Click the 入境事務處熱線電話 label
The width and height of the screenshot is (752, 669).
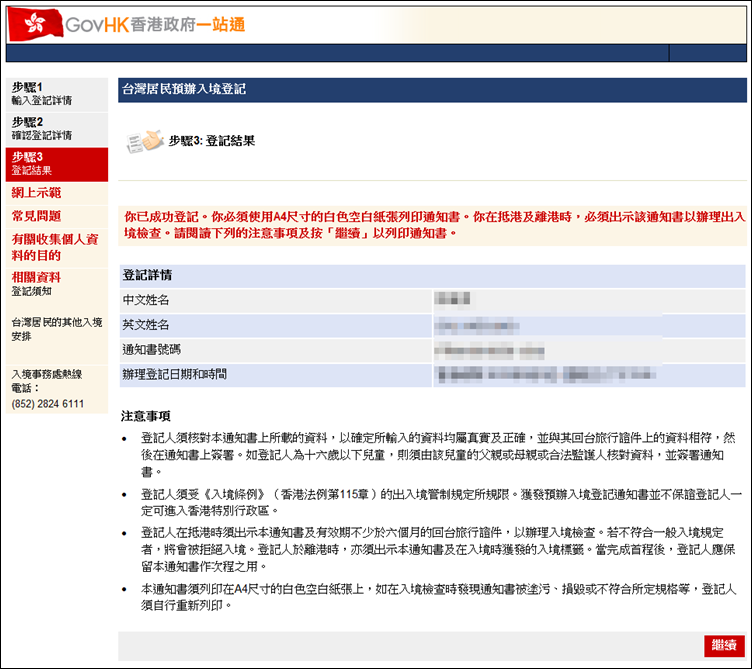[x=47, y=381]
